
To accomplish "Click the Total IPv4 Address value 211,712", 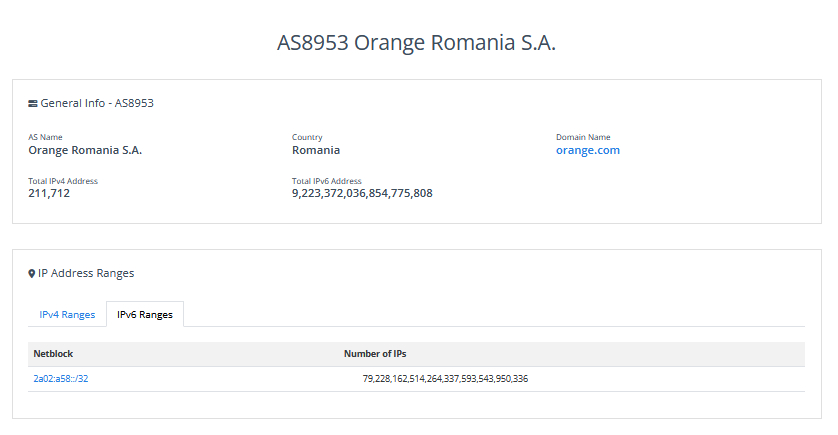I will (49, 193).
